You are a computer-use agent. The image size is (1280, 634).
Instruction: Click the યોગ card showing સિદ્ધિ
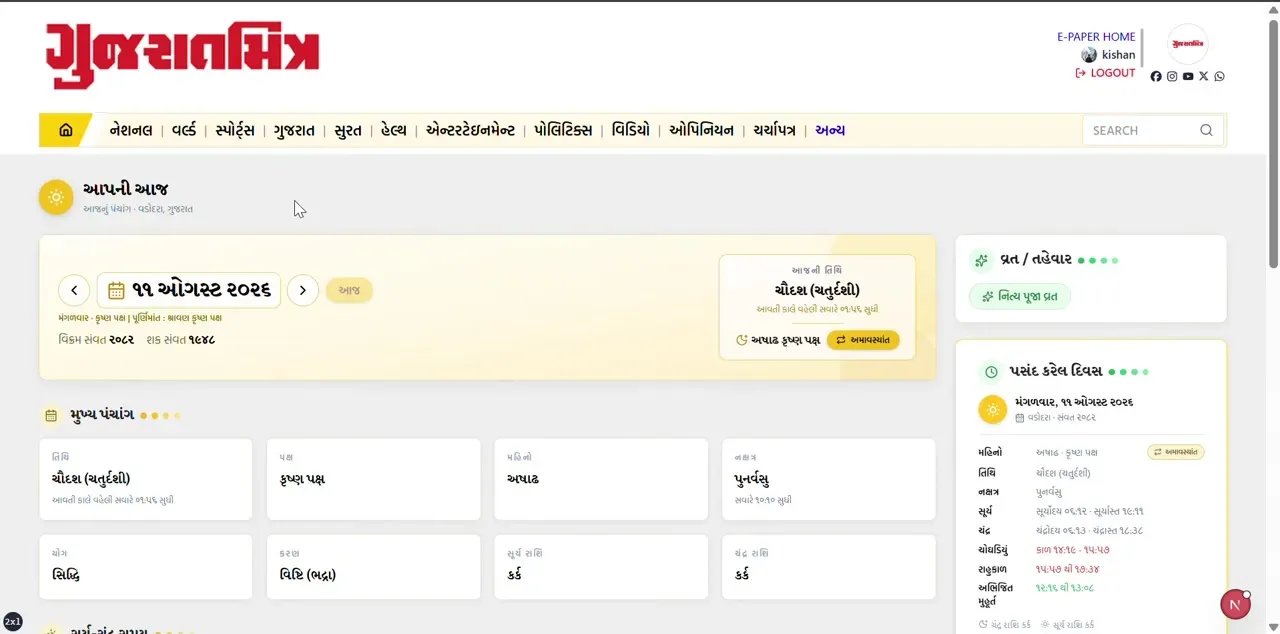pyautogui.click(x=146, y=567)
